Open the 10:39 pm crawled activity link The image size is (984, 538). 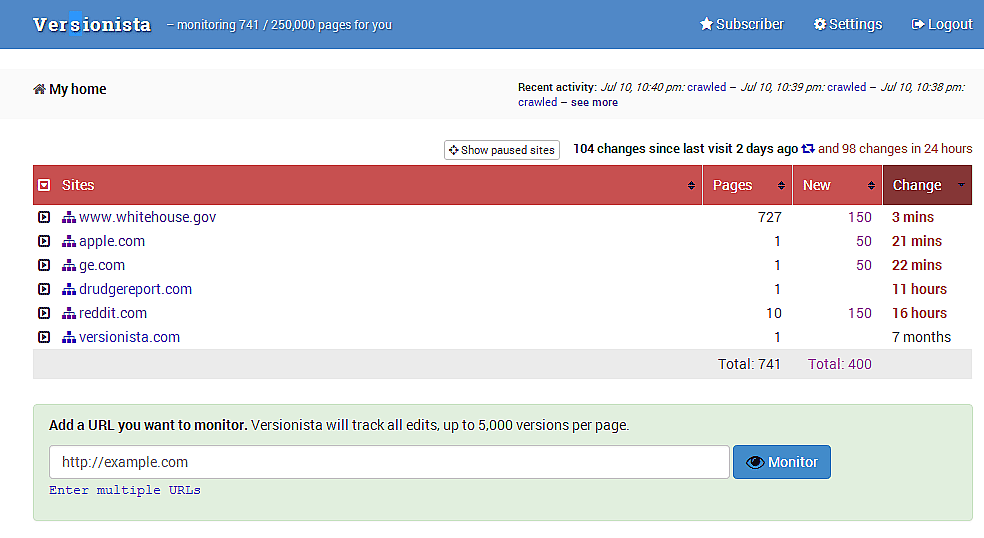(x=847, y=87)
